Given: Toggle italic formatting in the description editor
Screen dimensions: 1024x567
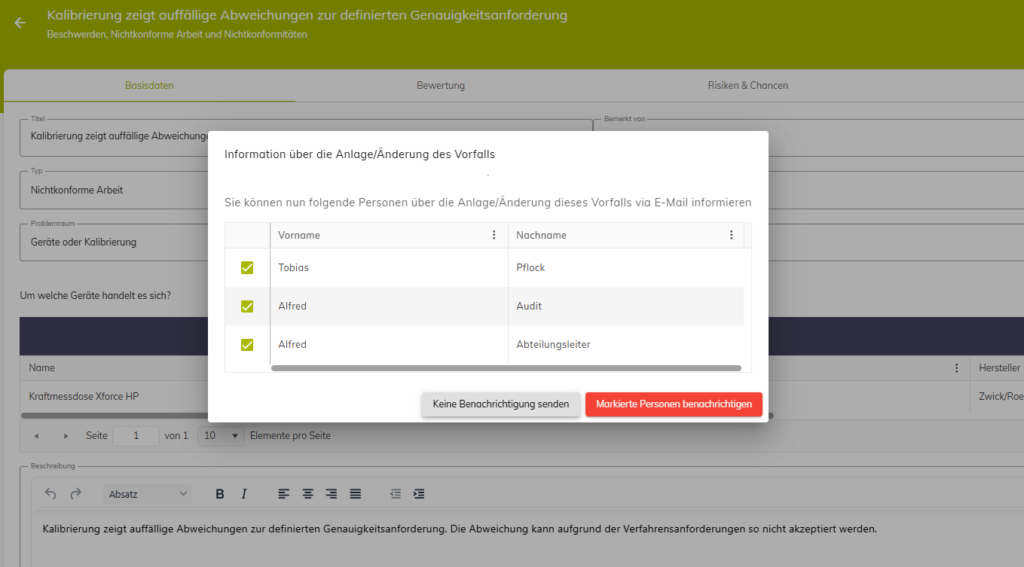Looking at the screenshot, I should pyautogui.click(x=243, y=494).
